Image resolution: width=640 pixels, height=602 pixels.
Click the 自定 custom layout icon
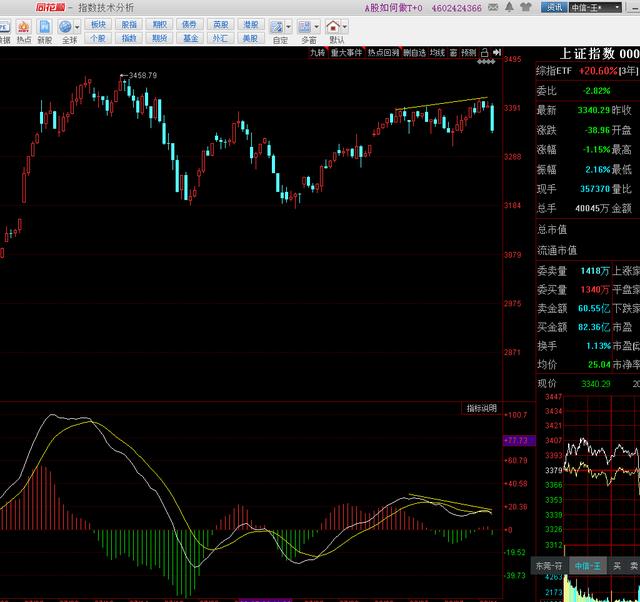pos(279,27)
